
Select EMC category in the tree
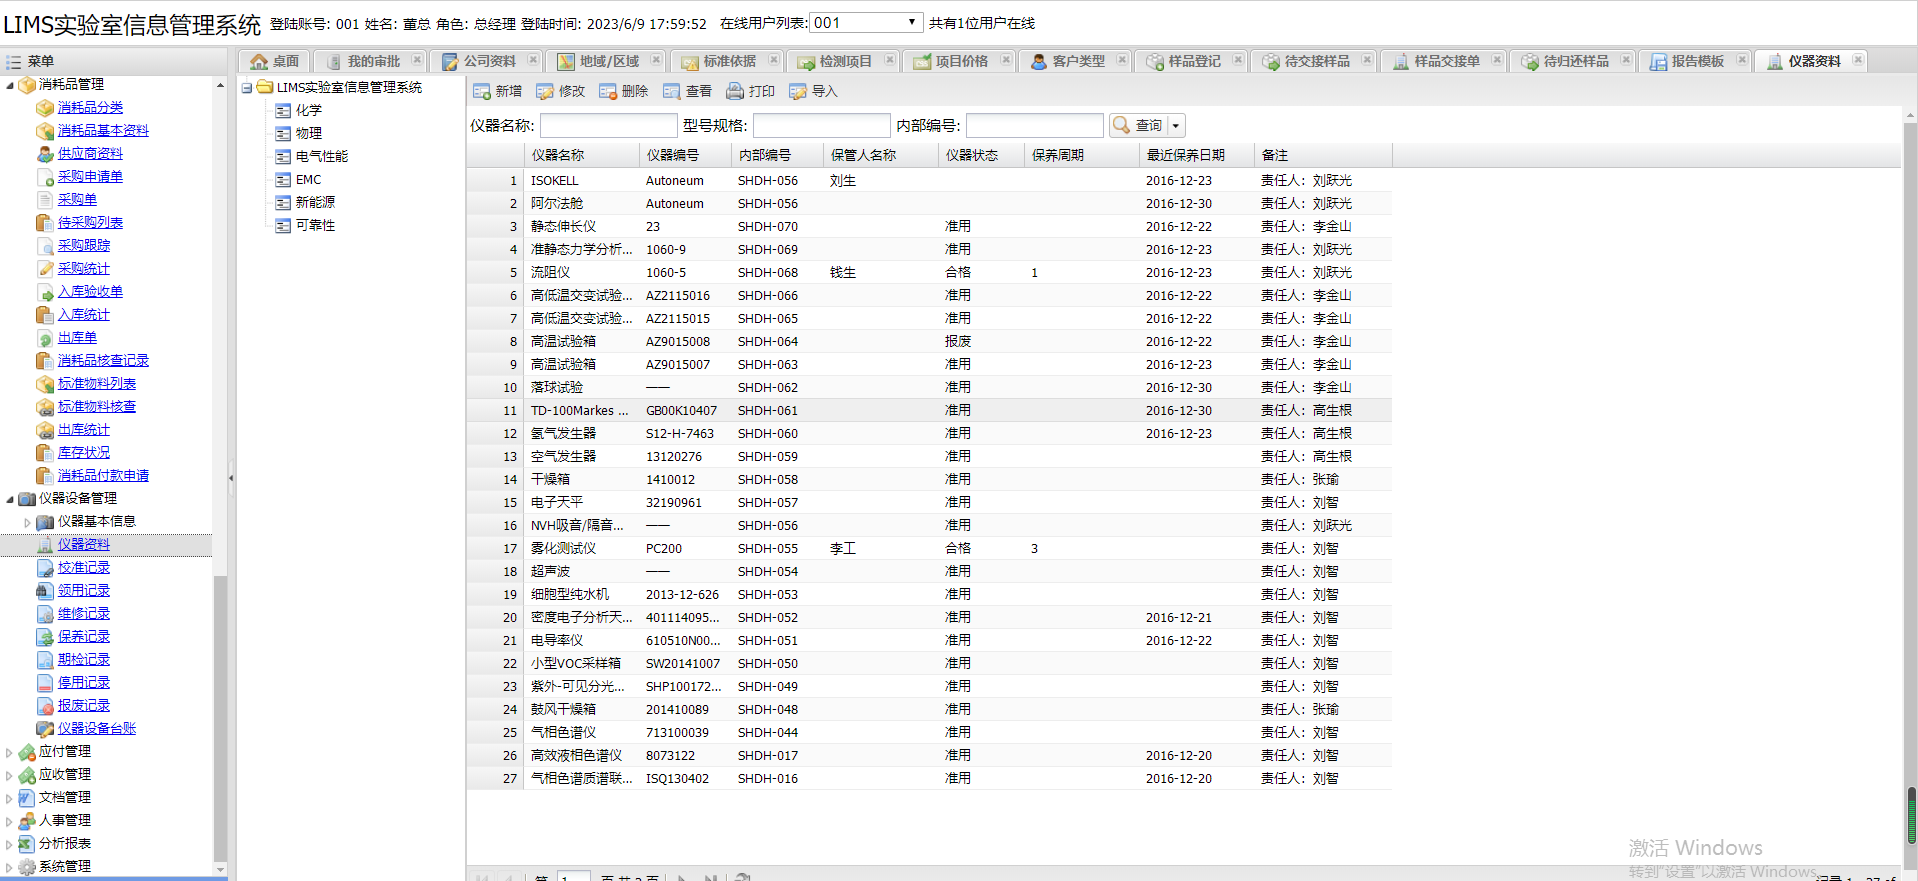(308, 180)
